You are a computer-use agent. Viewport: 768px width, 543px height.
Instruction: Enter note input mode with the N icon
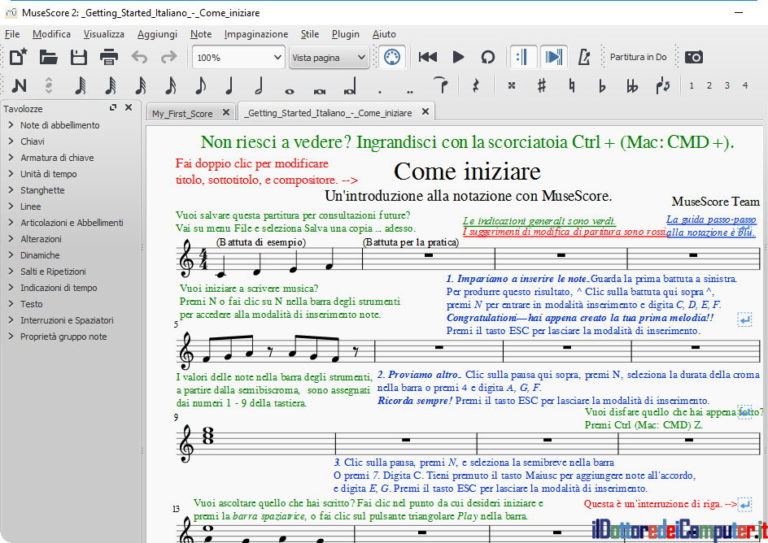19,86
